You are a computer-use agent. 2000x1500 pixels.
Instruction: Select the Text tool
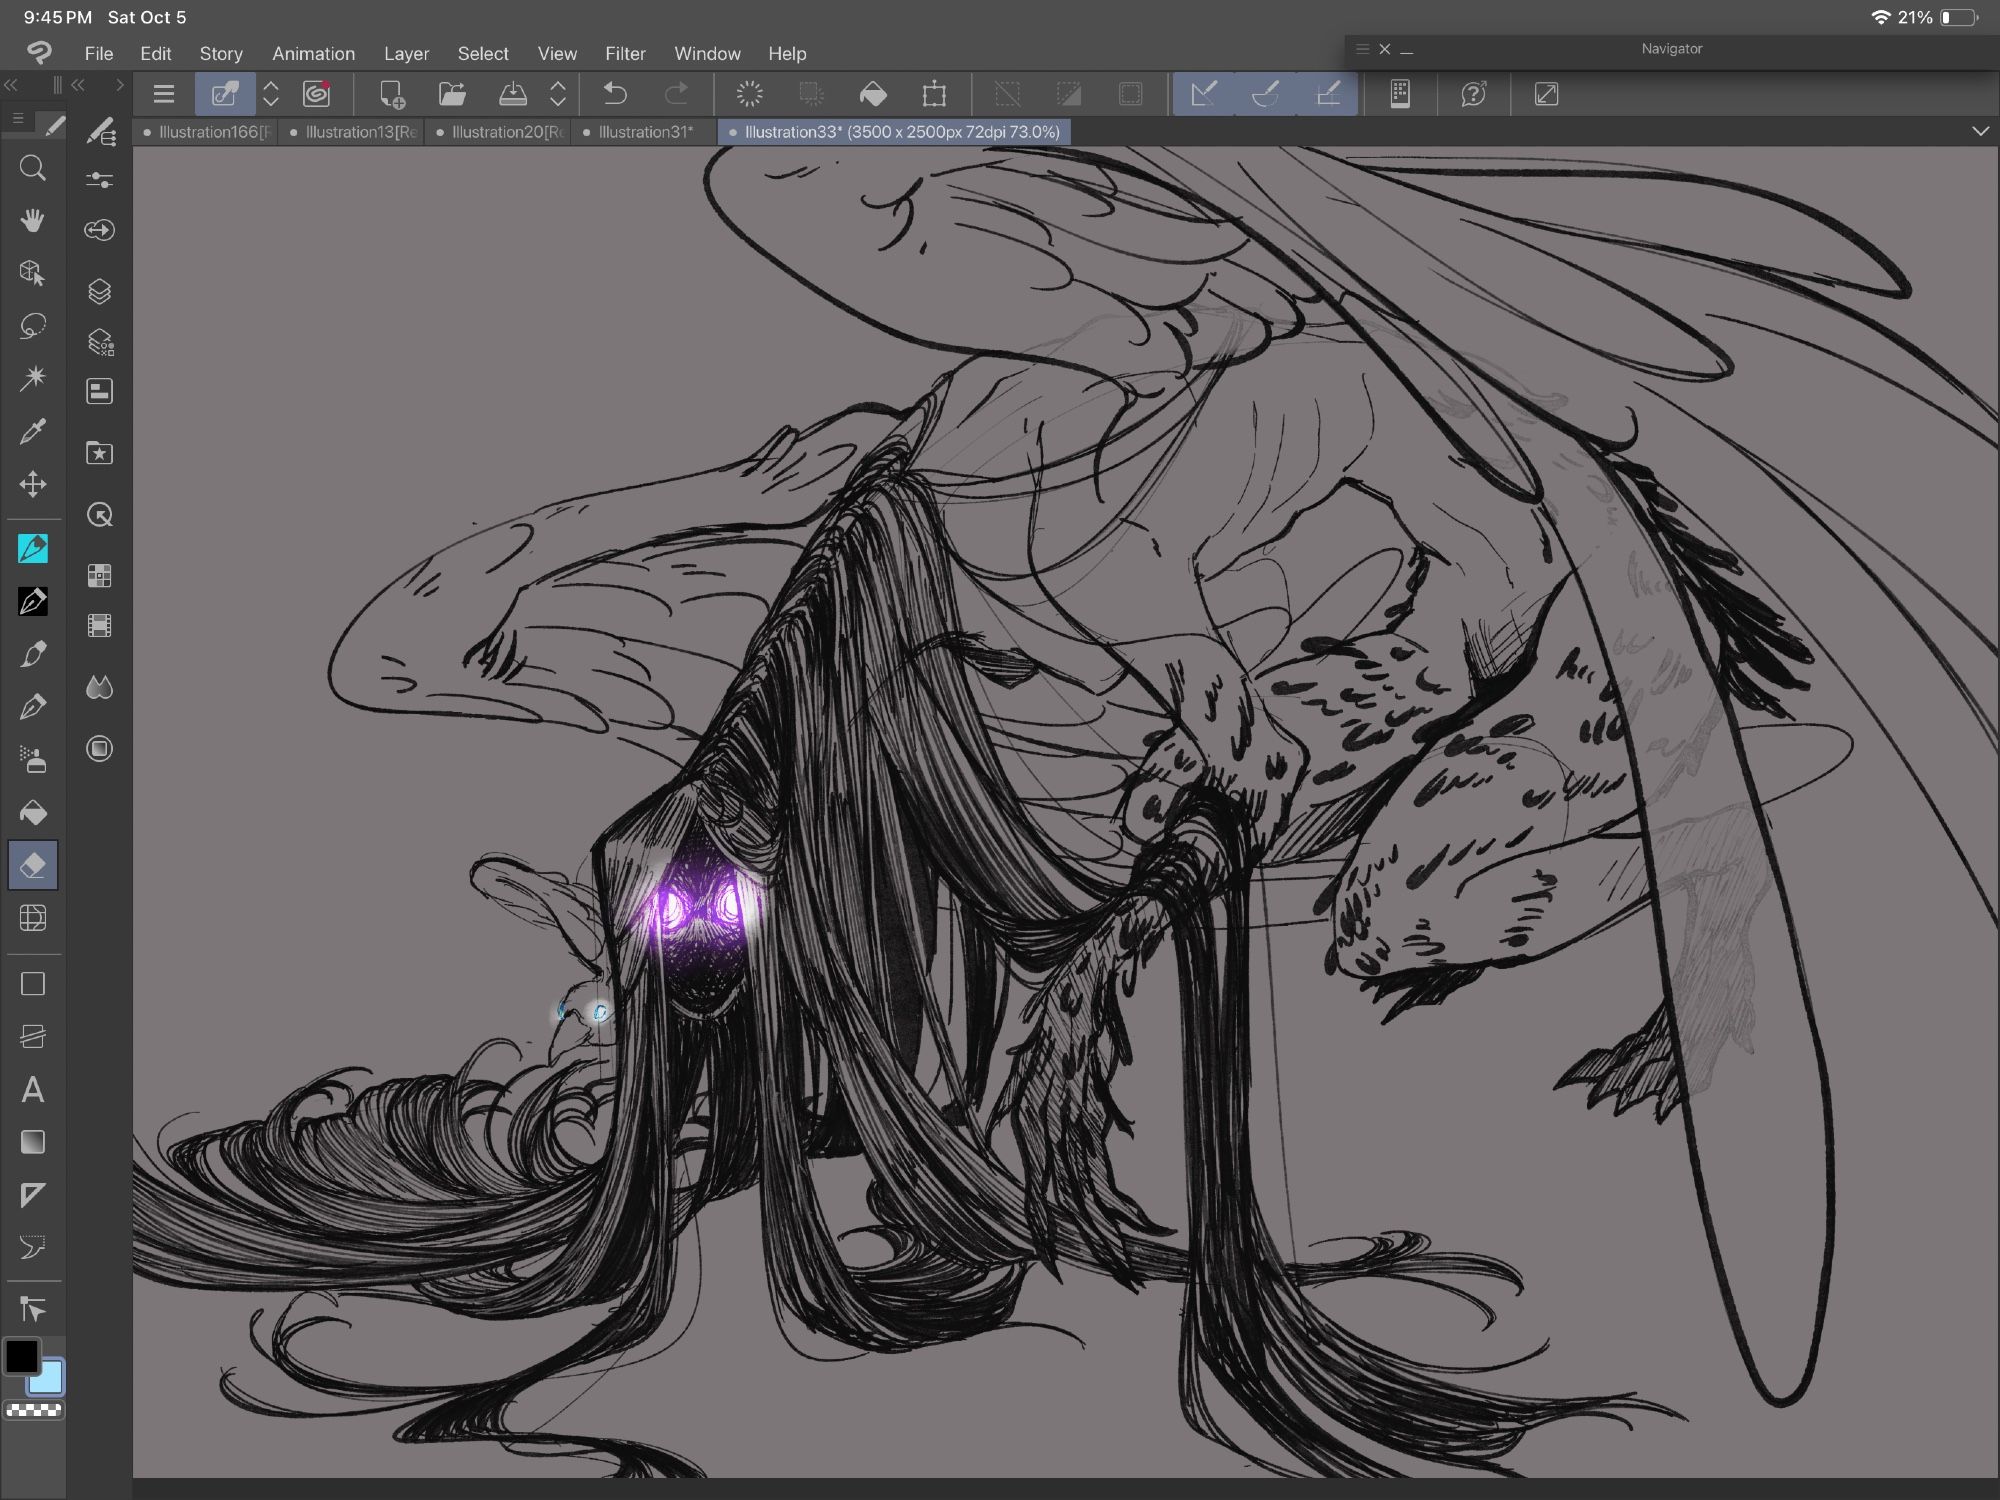[33, 1089]
